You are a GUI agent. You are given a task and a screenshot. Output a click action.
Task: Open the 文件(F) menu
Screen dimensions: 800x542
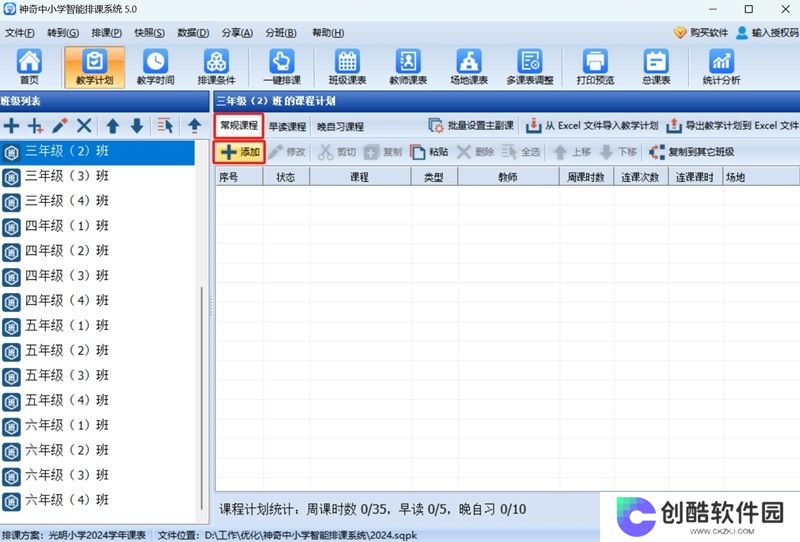(20, 33)
